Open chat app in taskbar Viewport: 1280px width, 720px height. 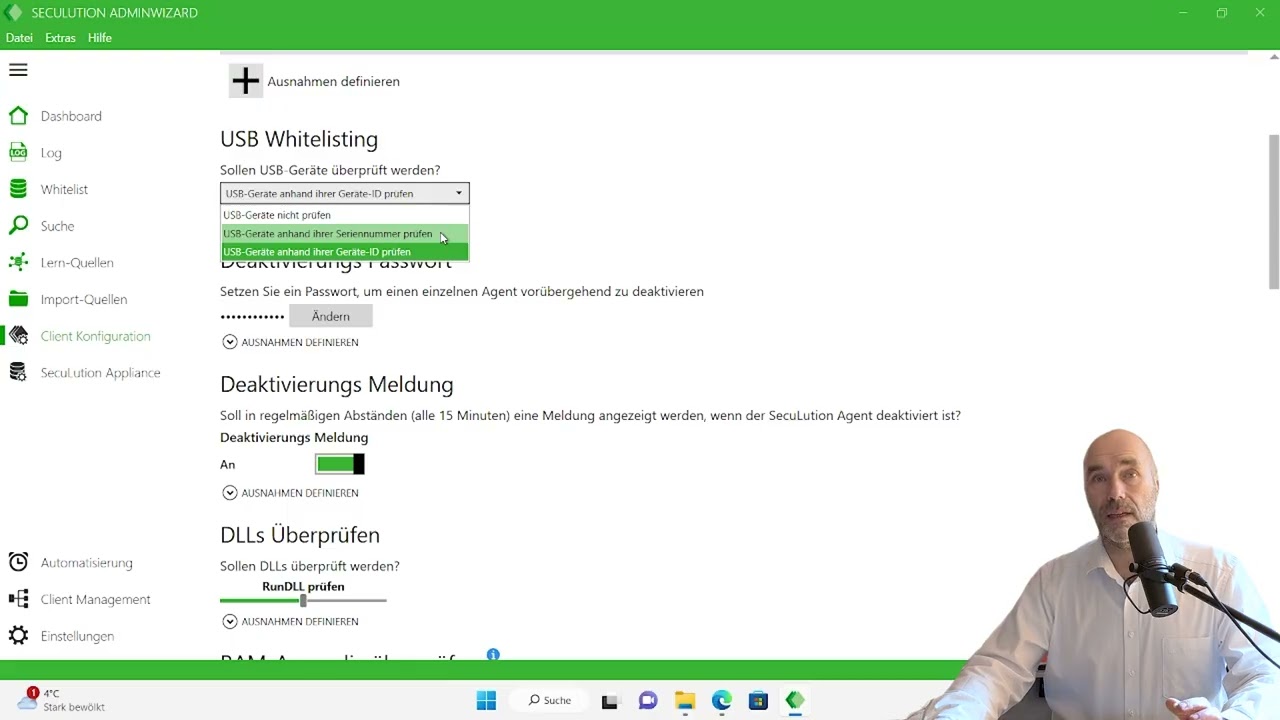coord(648,701)
